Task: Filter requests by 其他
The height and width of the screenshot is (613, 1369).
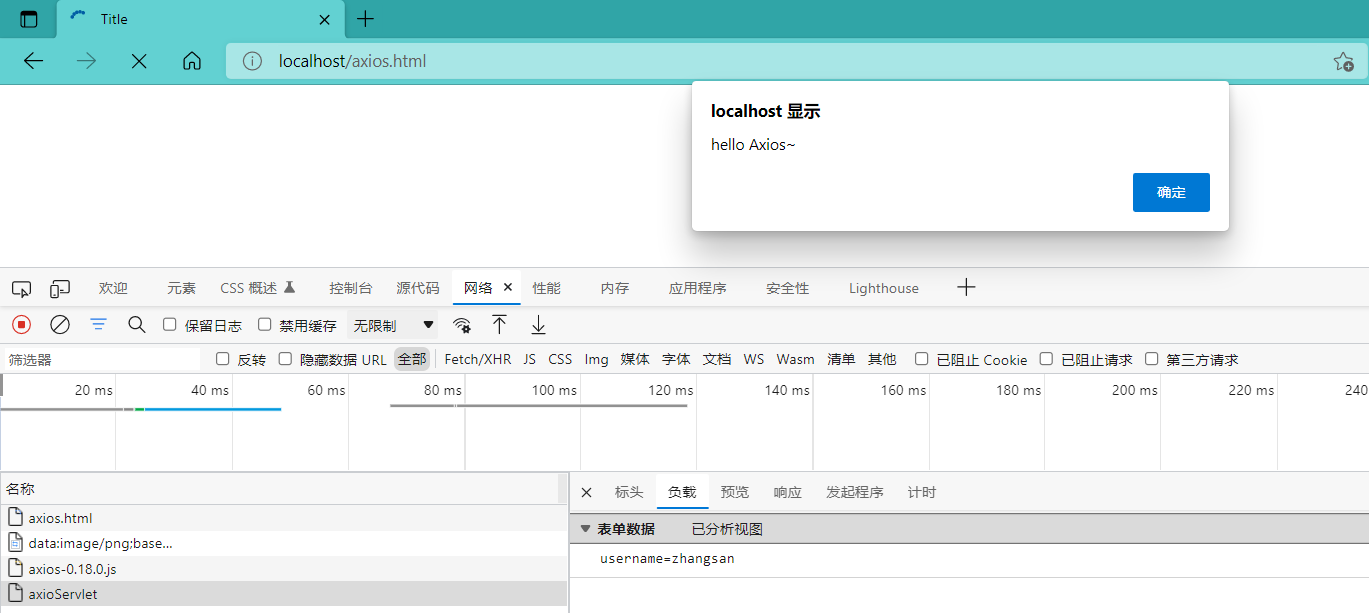Action: click(x=882, y=359)
